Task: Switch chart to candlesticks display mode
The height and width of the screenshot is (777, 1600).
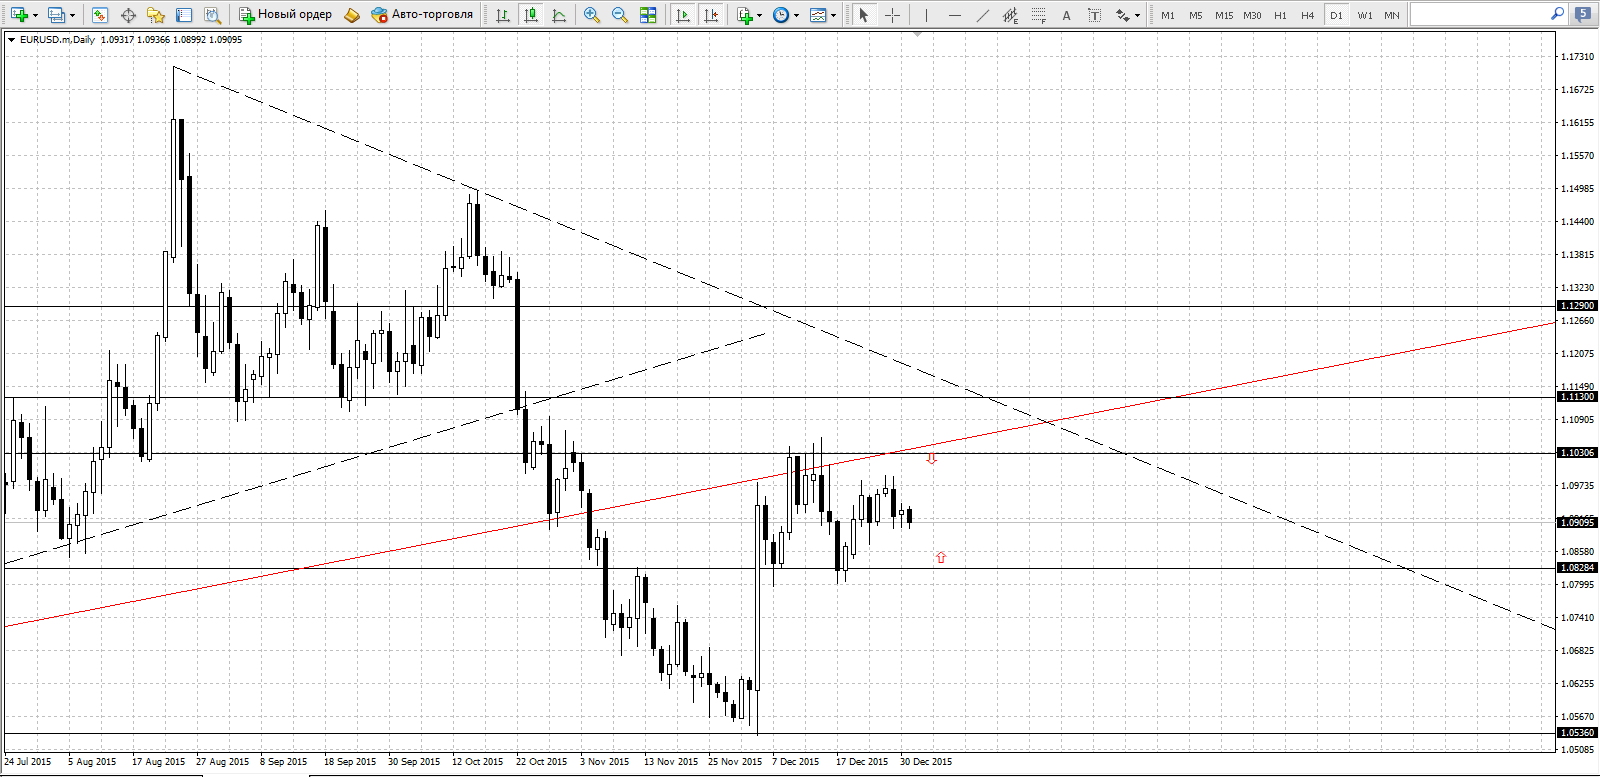Action: click(x=531, y=15)
